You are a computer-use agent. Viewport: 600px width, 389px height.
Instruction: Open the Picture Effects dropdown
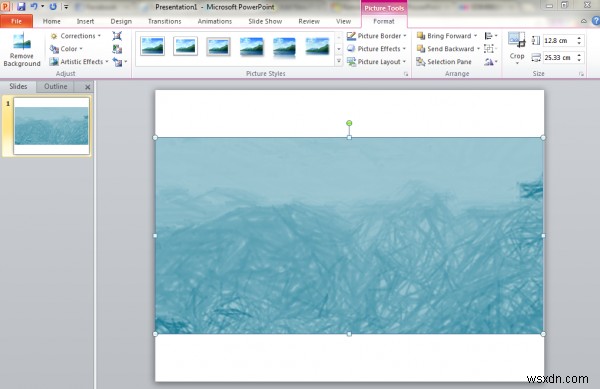(x=377, y=49)
